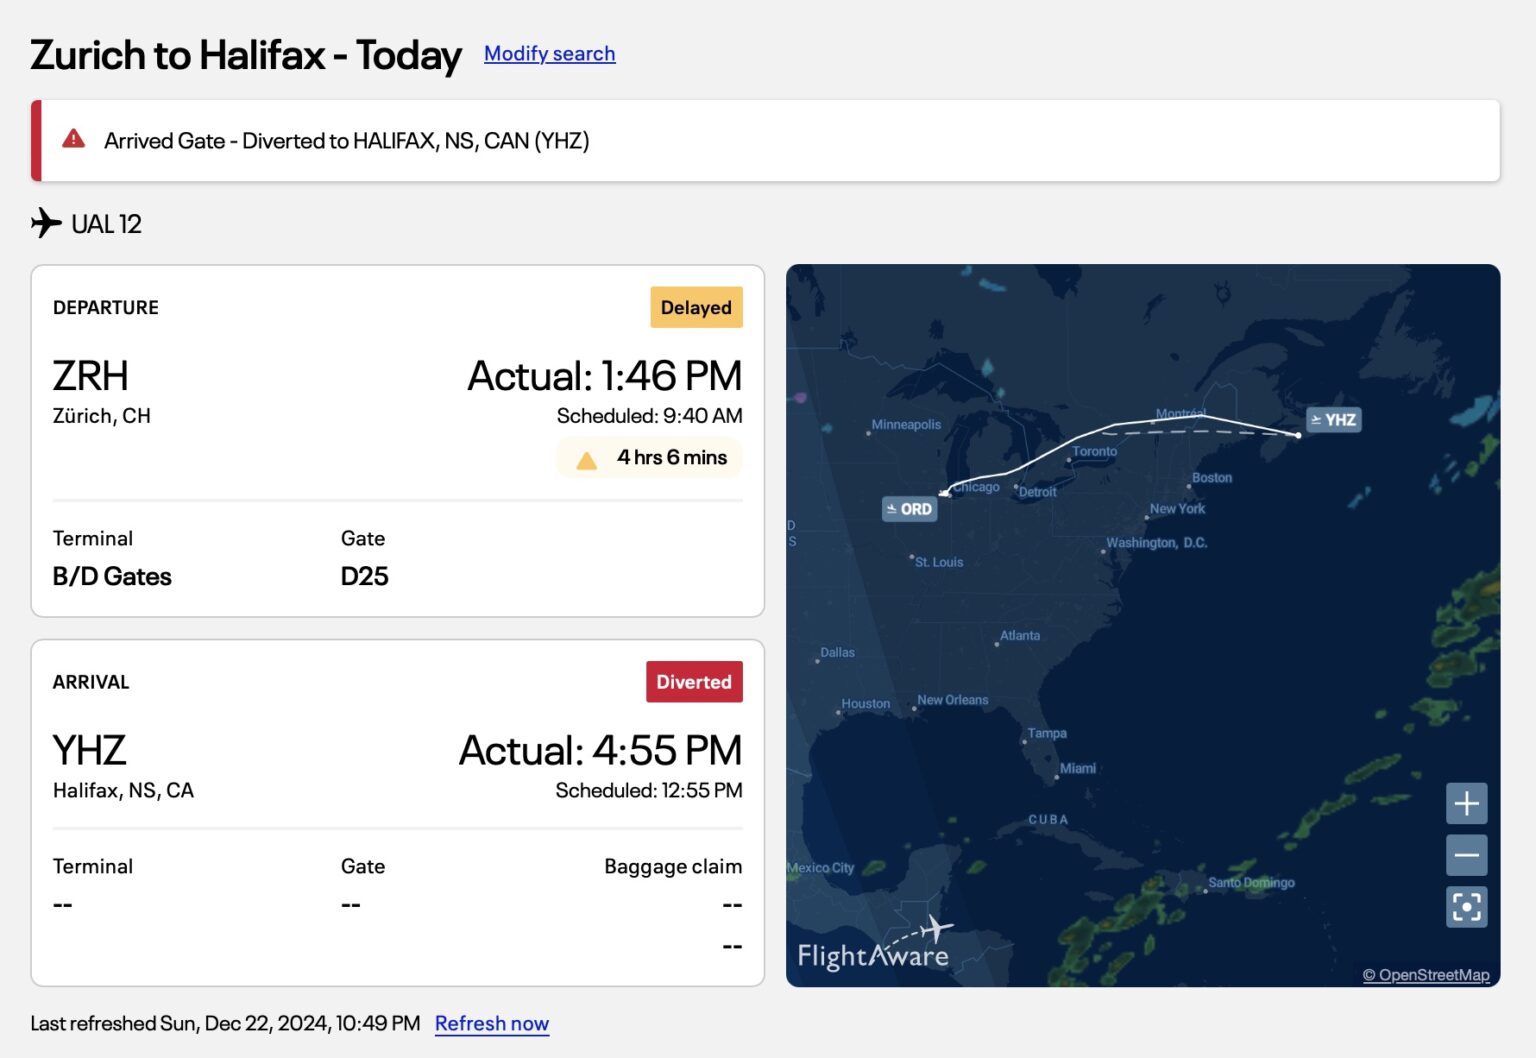Select the ORD airport marker on the map
Screen dimensions: 1536x1058
click(x=909, y=509)
